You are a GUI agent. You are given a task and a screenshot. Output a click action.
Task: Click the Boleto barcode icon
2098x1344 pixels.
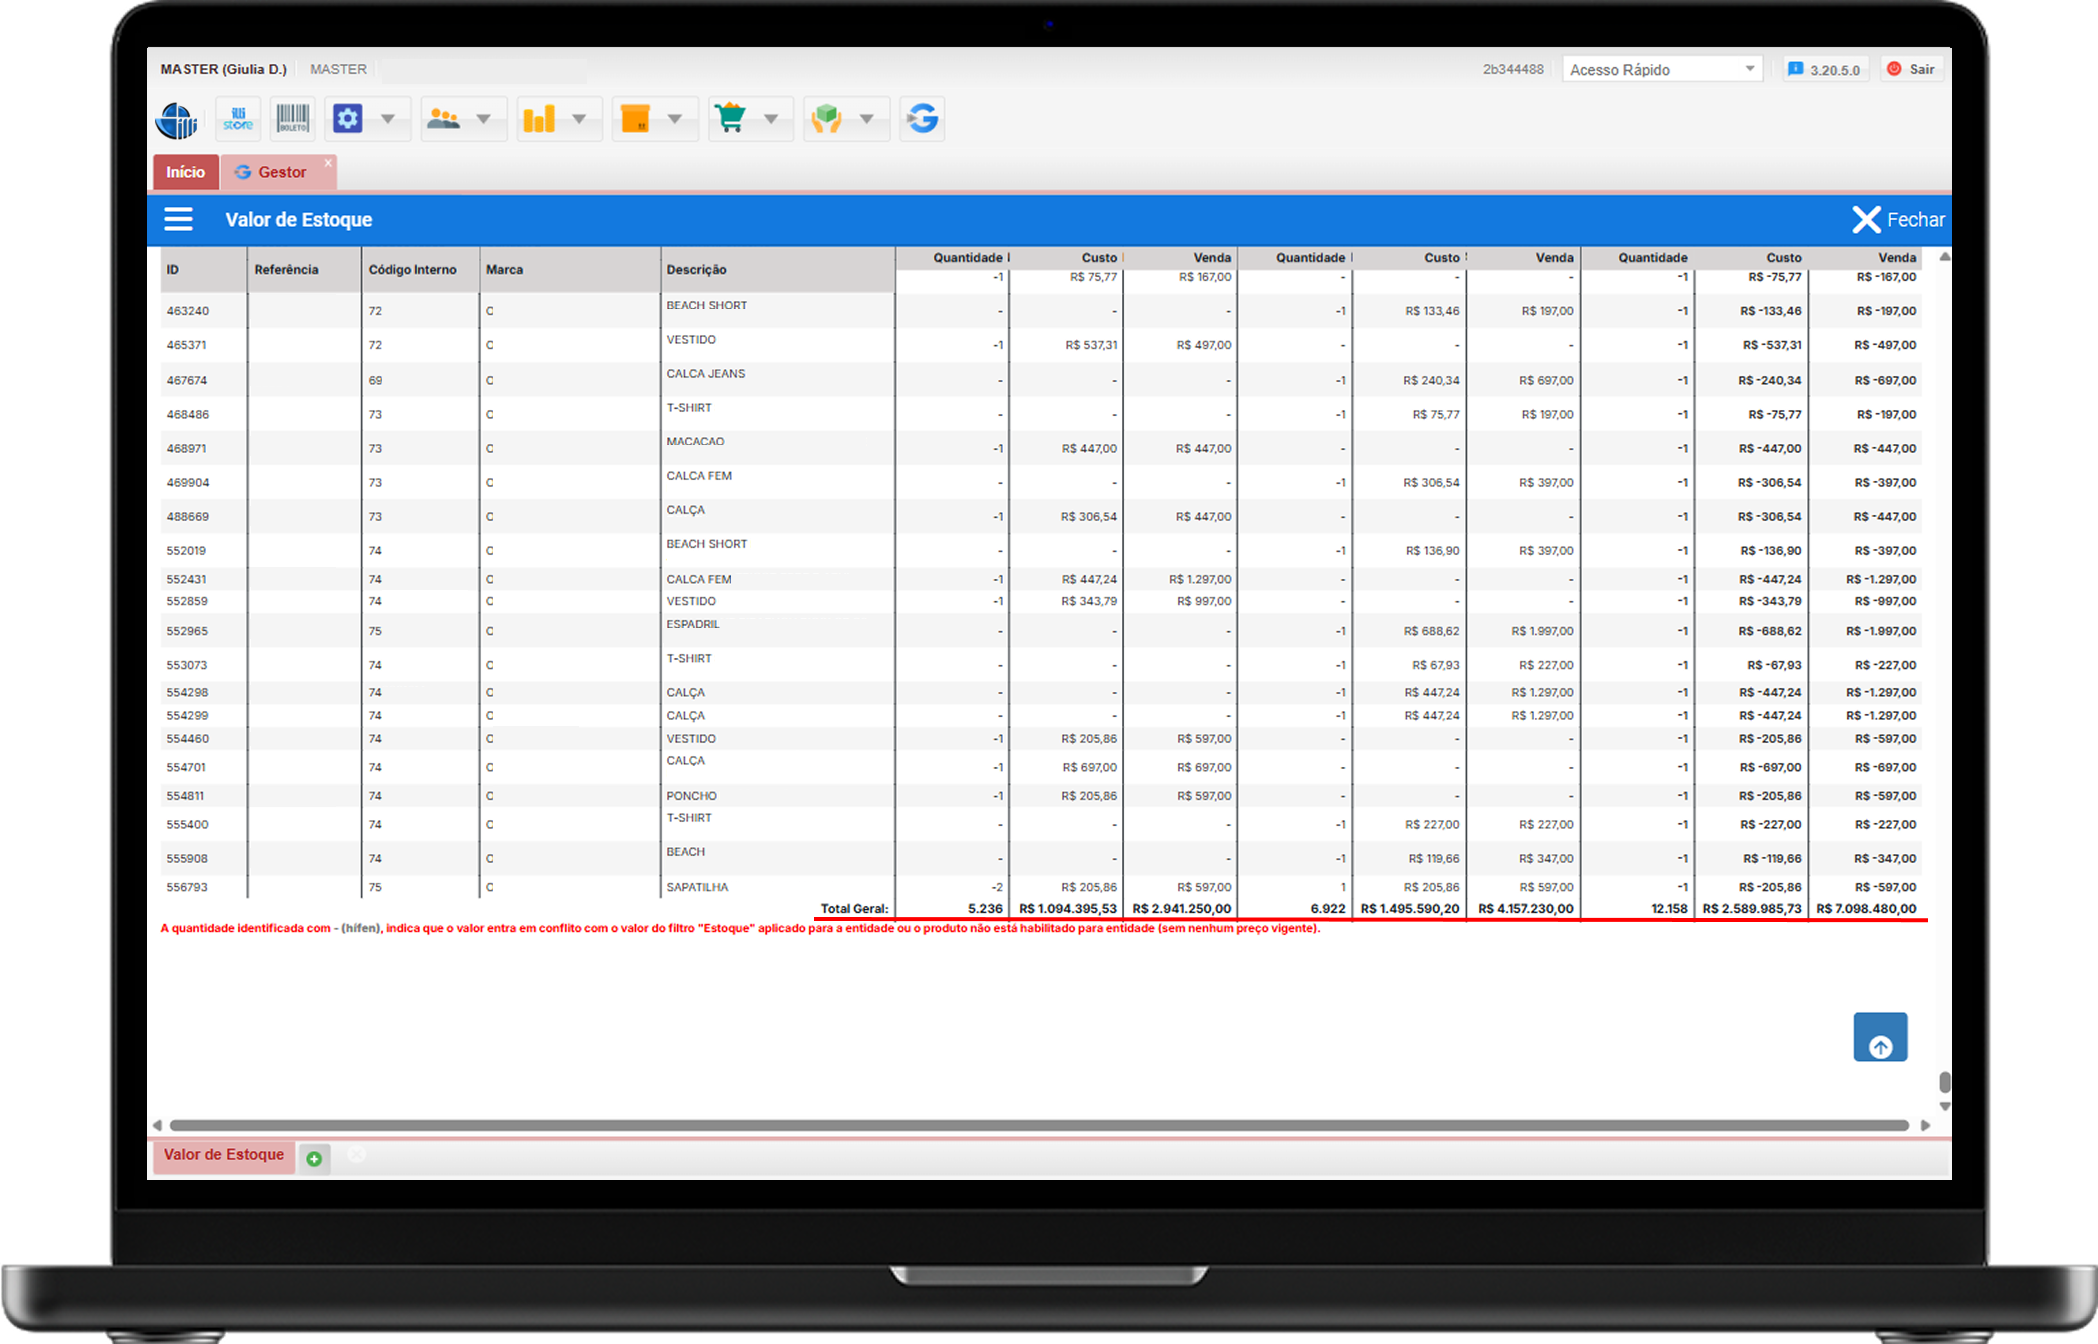[293, 119]
